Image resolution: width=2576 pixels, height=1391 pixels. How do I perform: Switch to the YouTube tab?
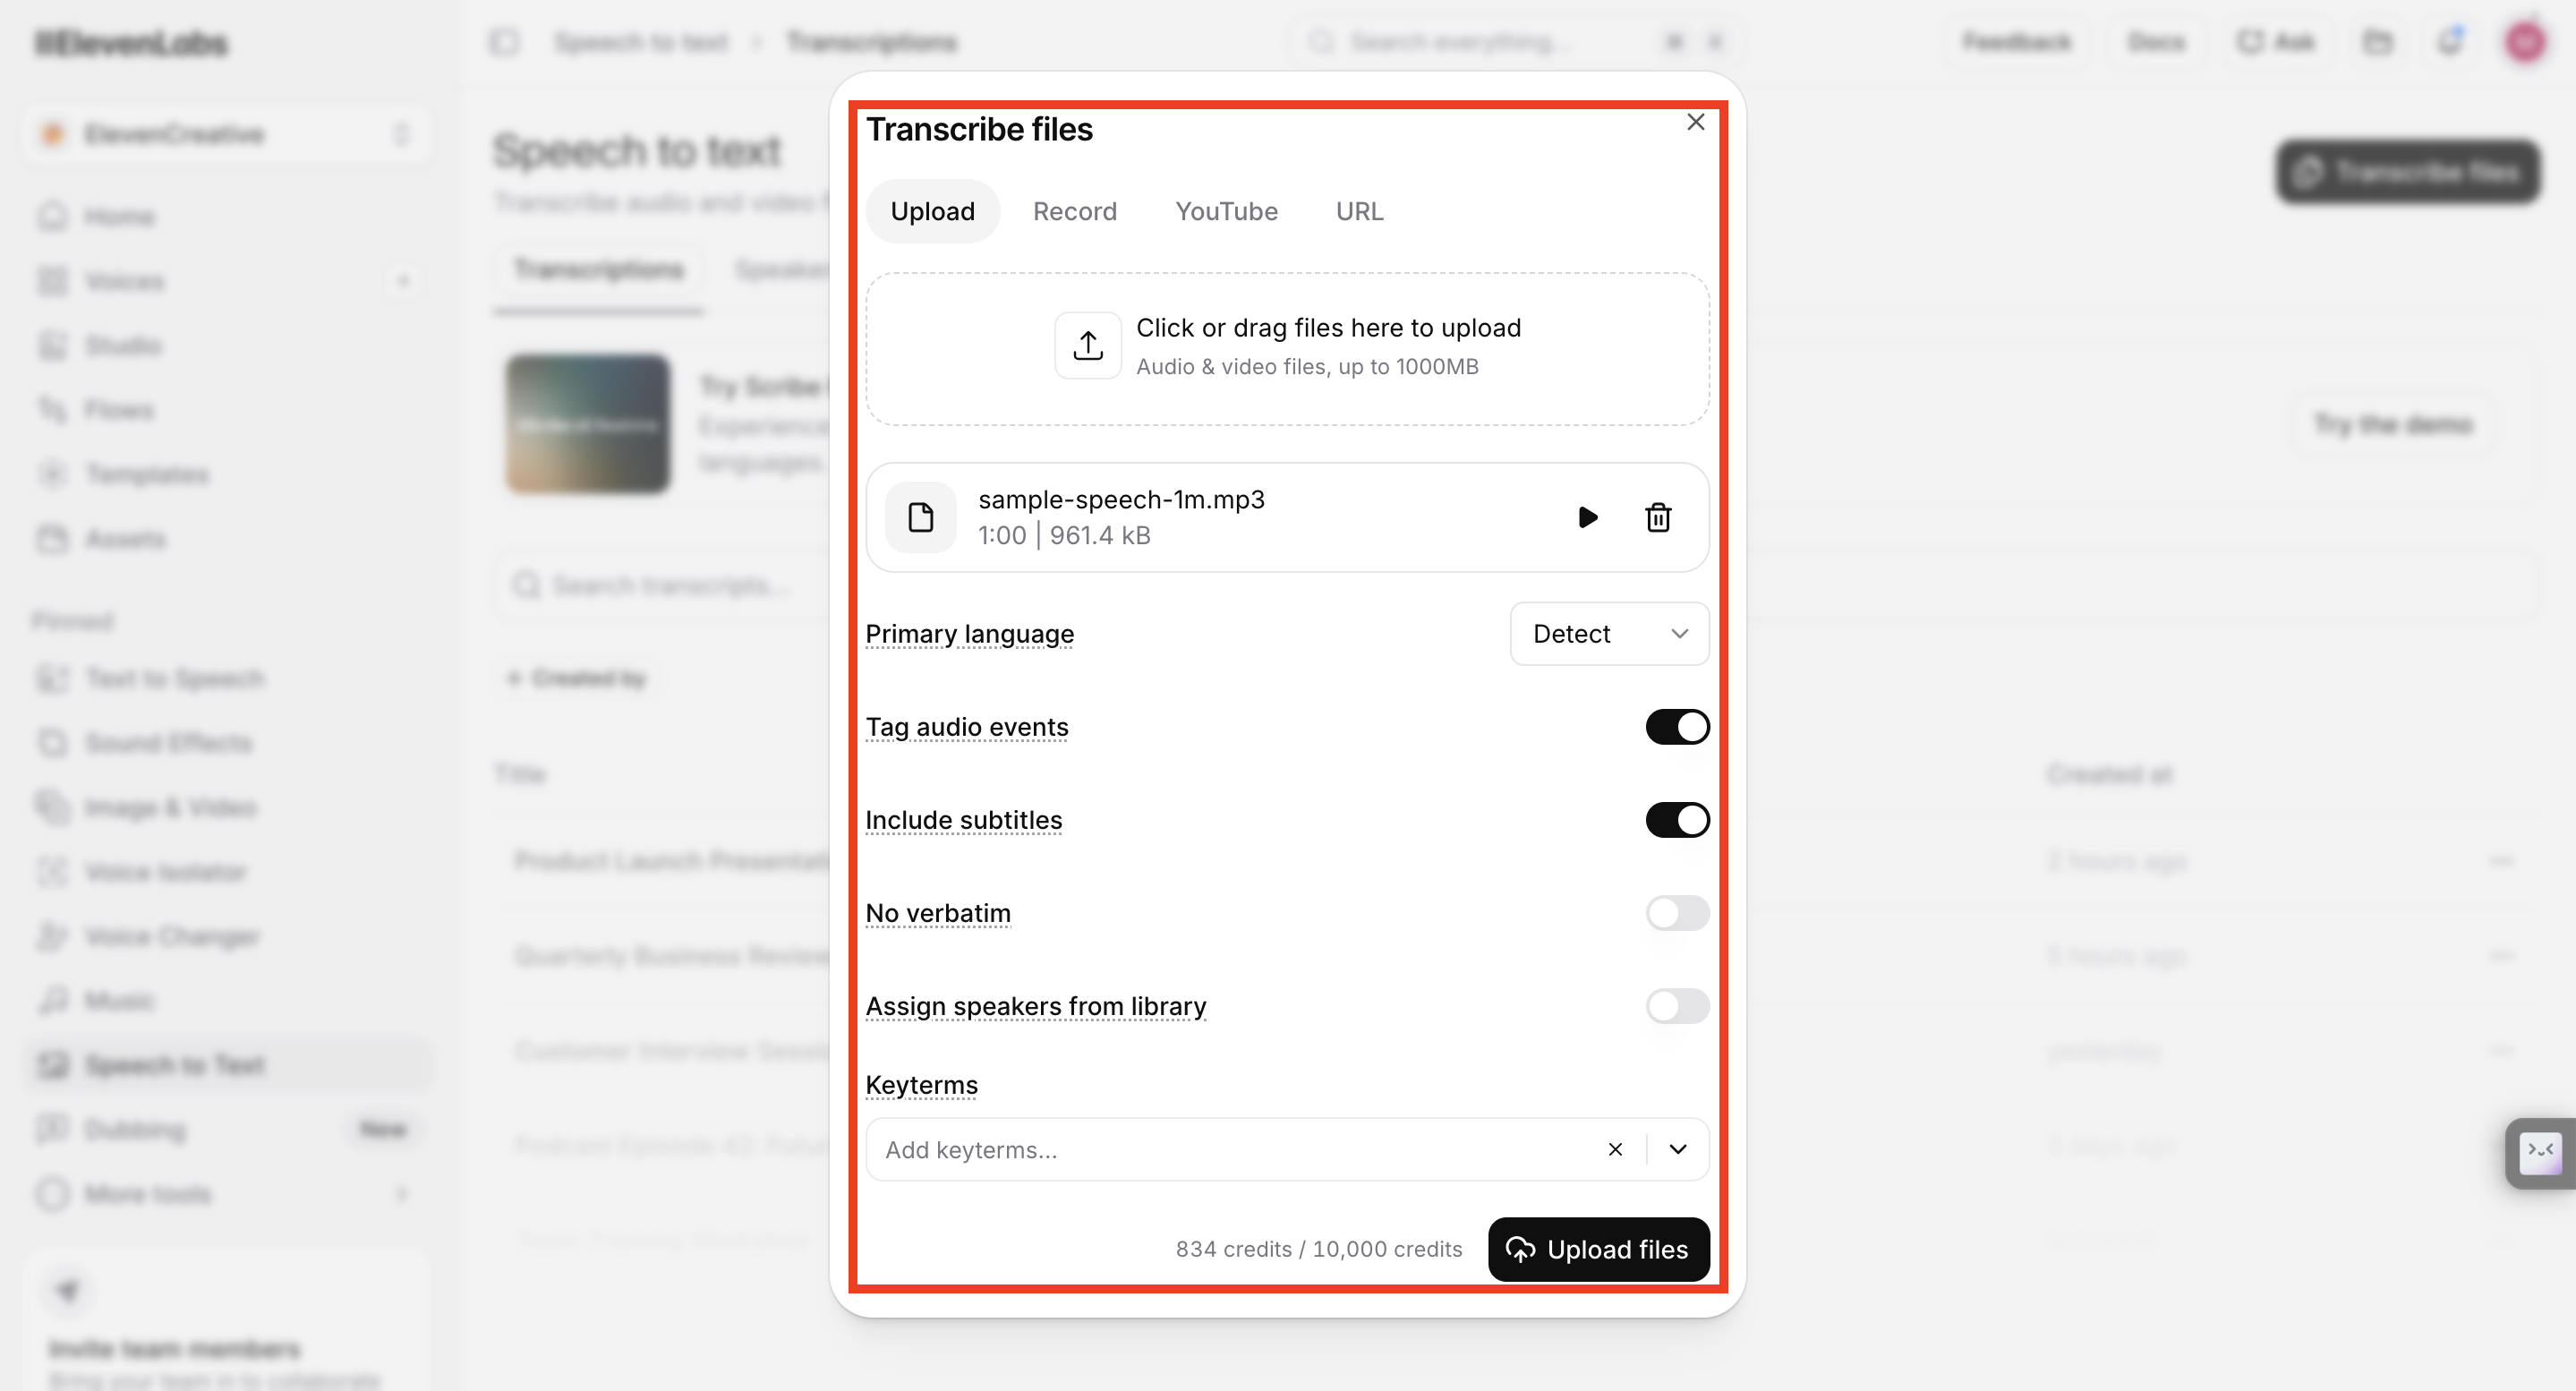click(1226, 211)
